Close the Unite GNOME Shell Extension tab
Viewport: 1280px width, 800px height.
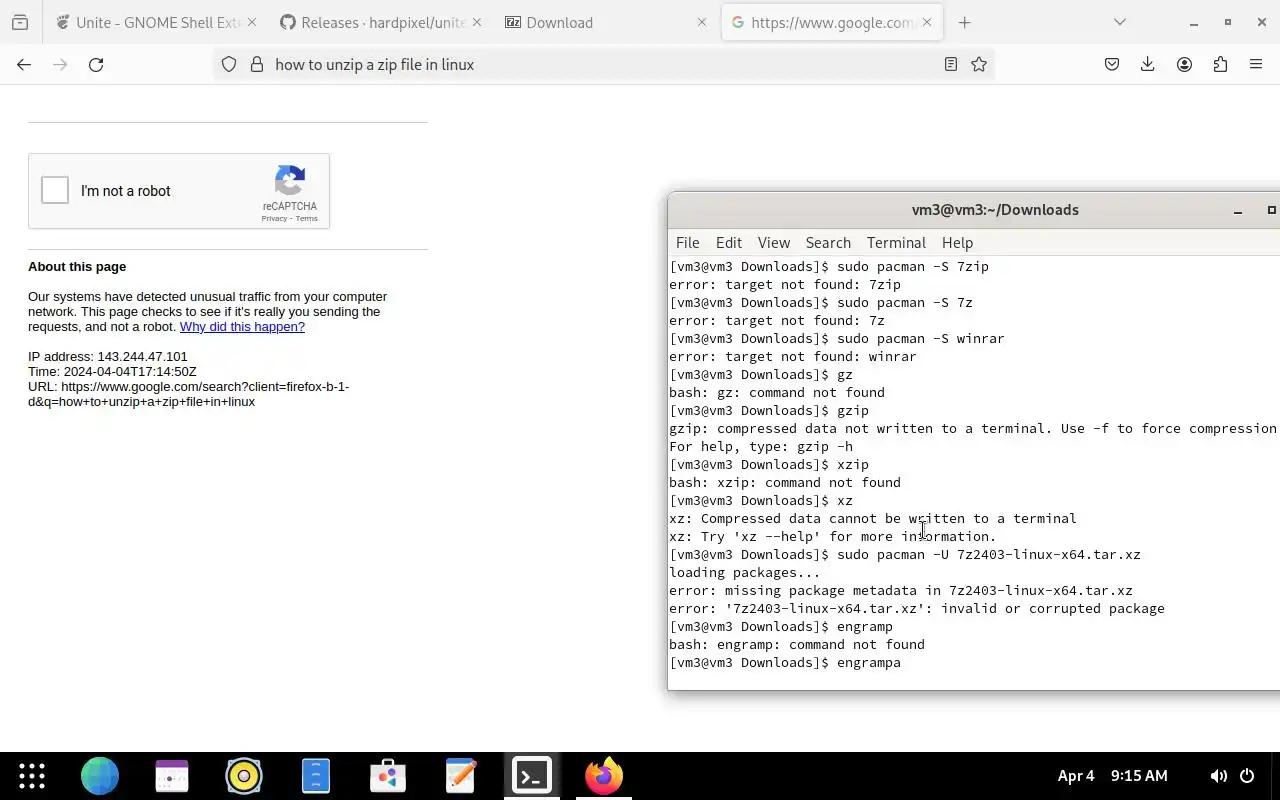tap(251, 22)
